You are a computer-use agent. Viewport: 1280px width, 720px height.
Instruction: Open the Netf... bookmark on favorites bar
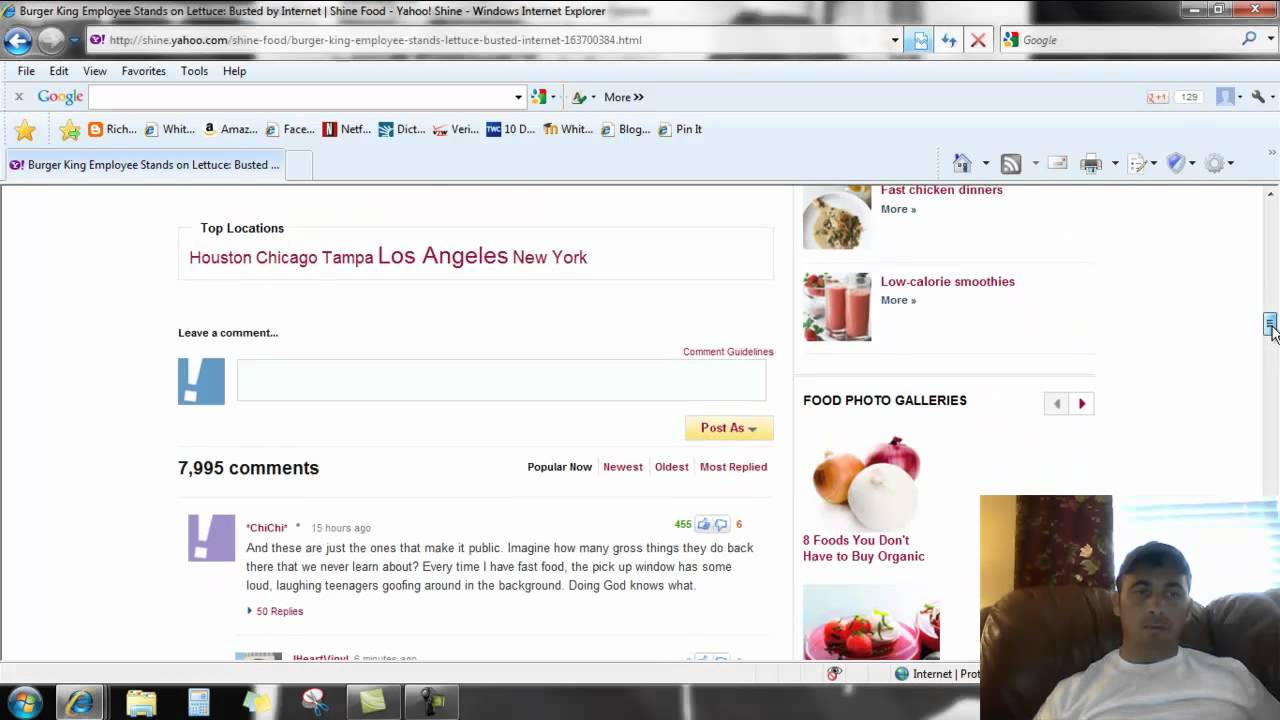pyautogui.click(x=346, y=129)
